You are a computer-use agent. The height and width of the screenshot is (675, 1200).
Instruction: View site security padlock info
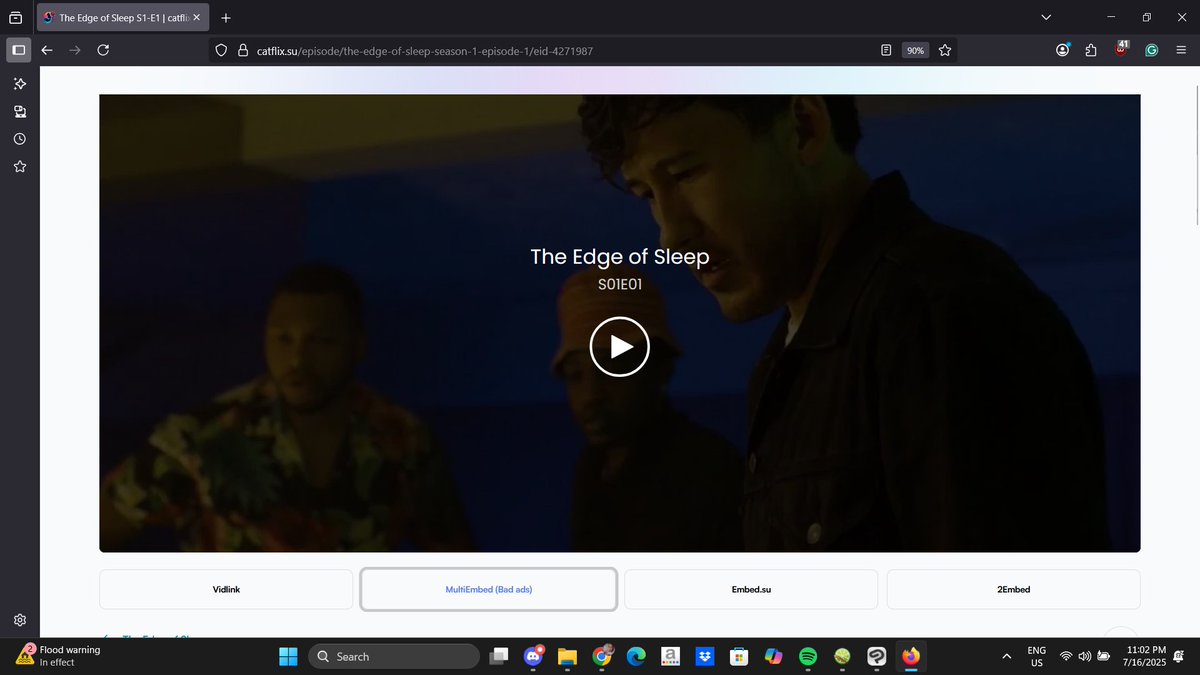pos(243,50)
